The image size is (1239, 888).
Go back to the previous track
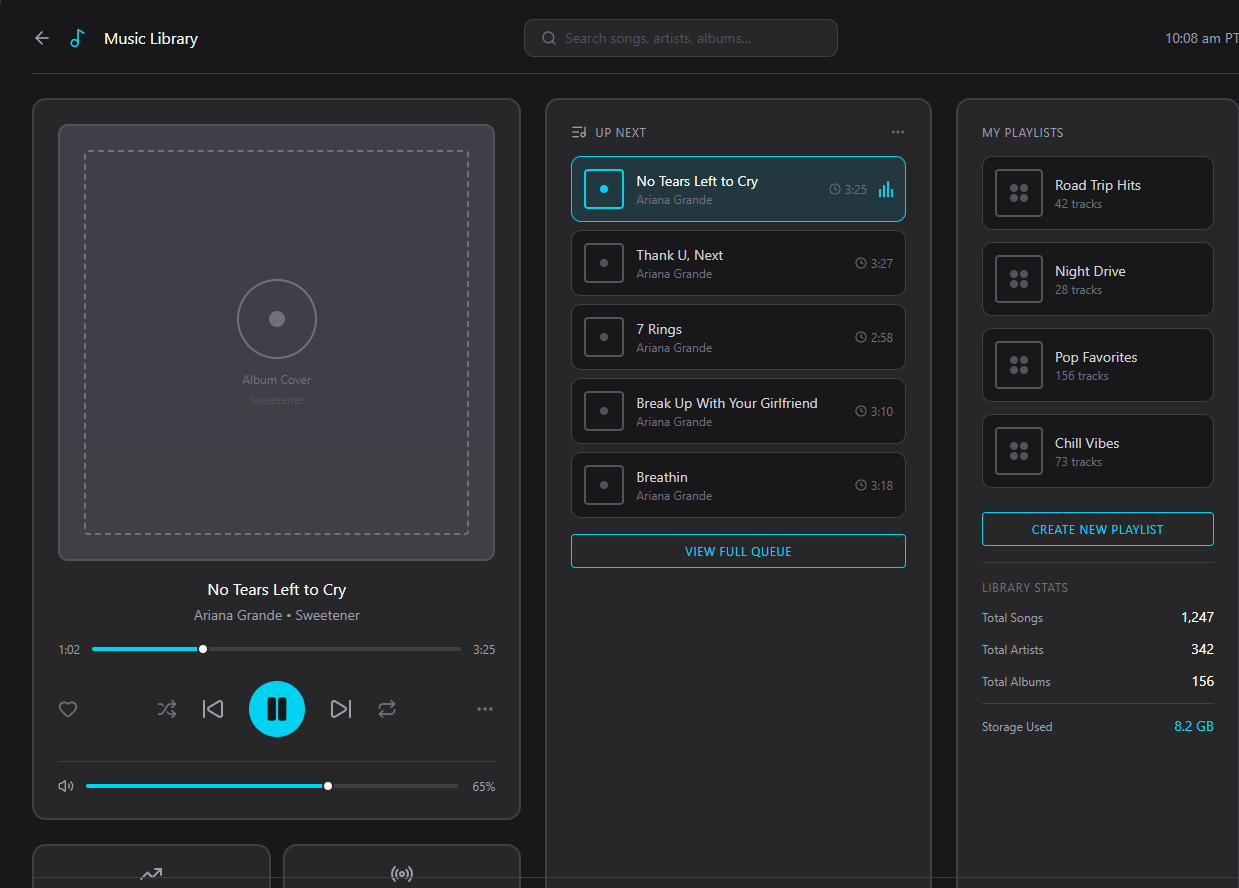[213, 709]
